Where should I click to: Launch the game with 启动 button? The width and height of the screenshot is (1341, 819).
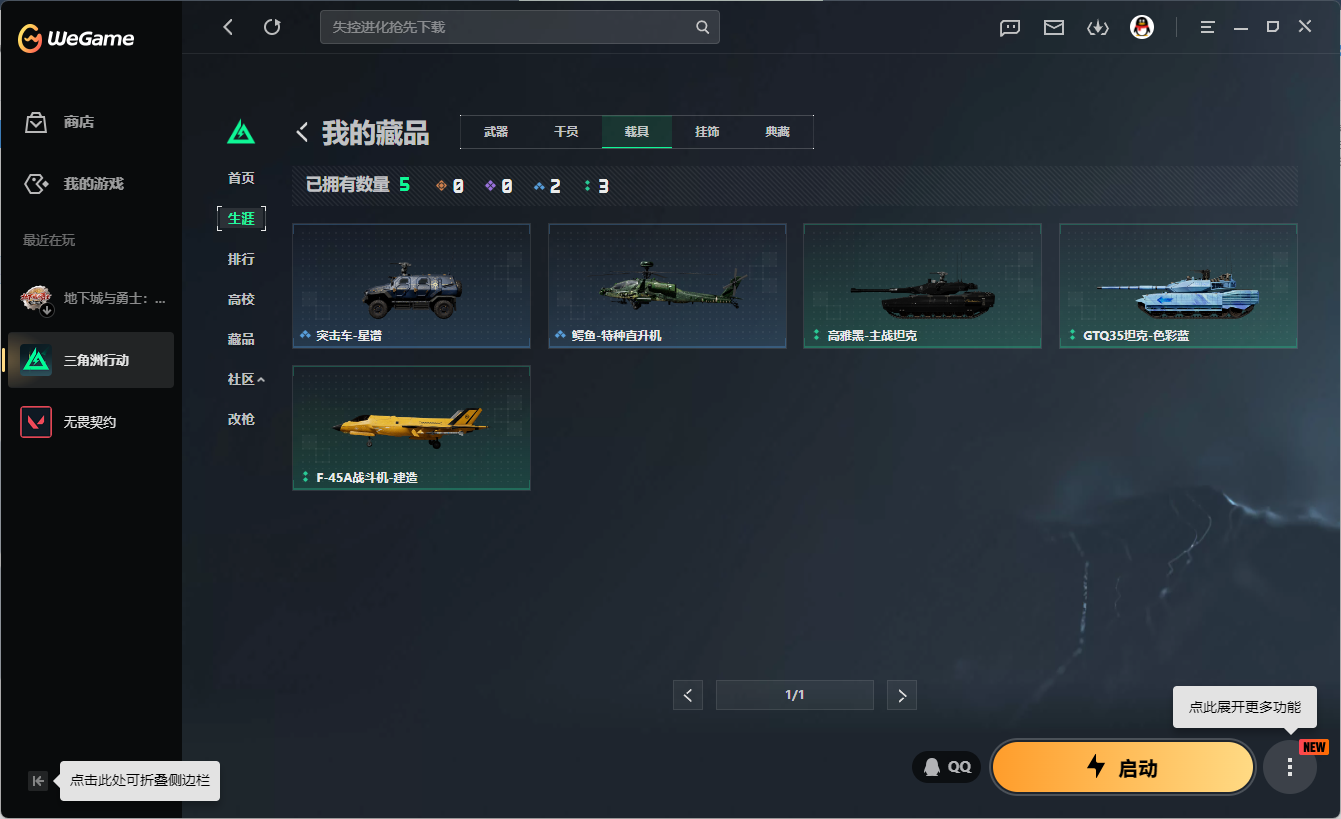pos(1123,767)
